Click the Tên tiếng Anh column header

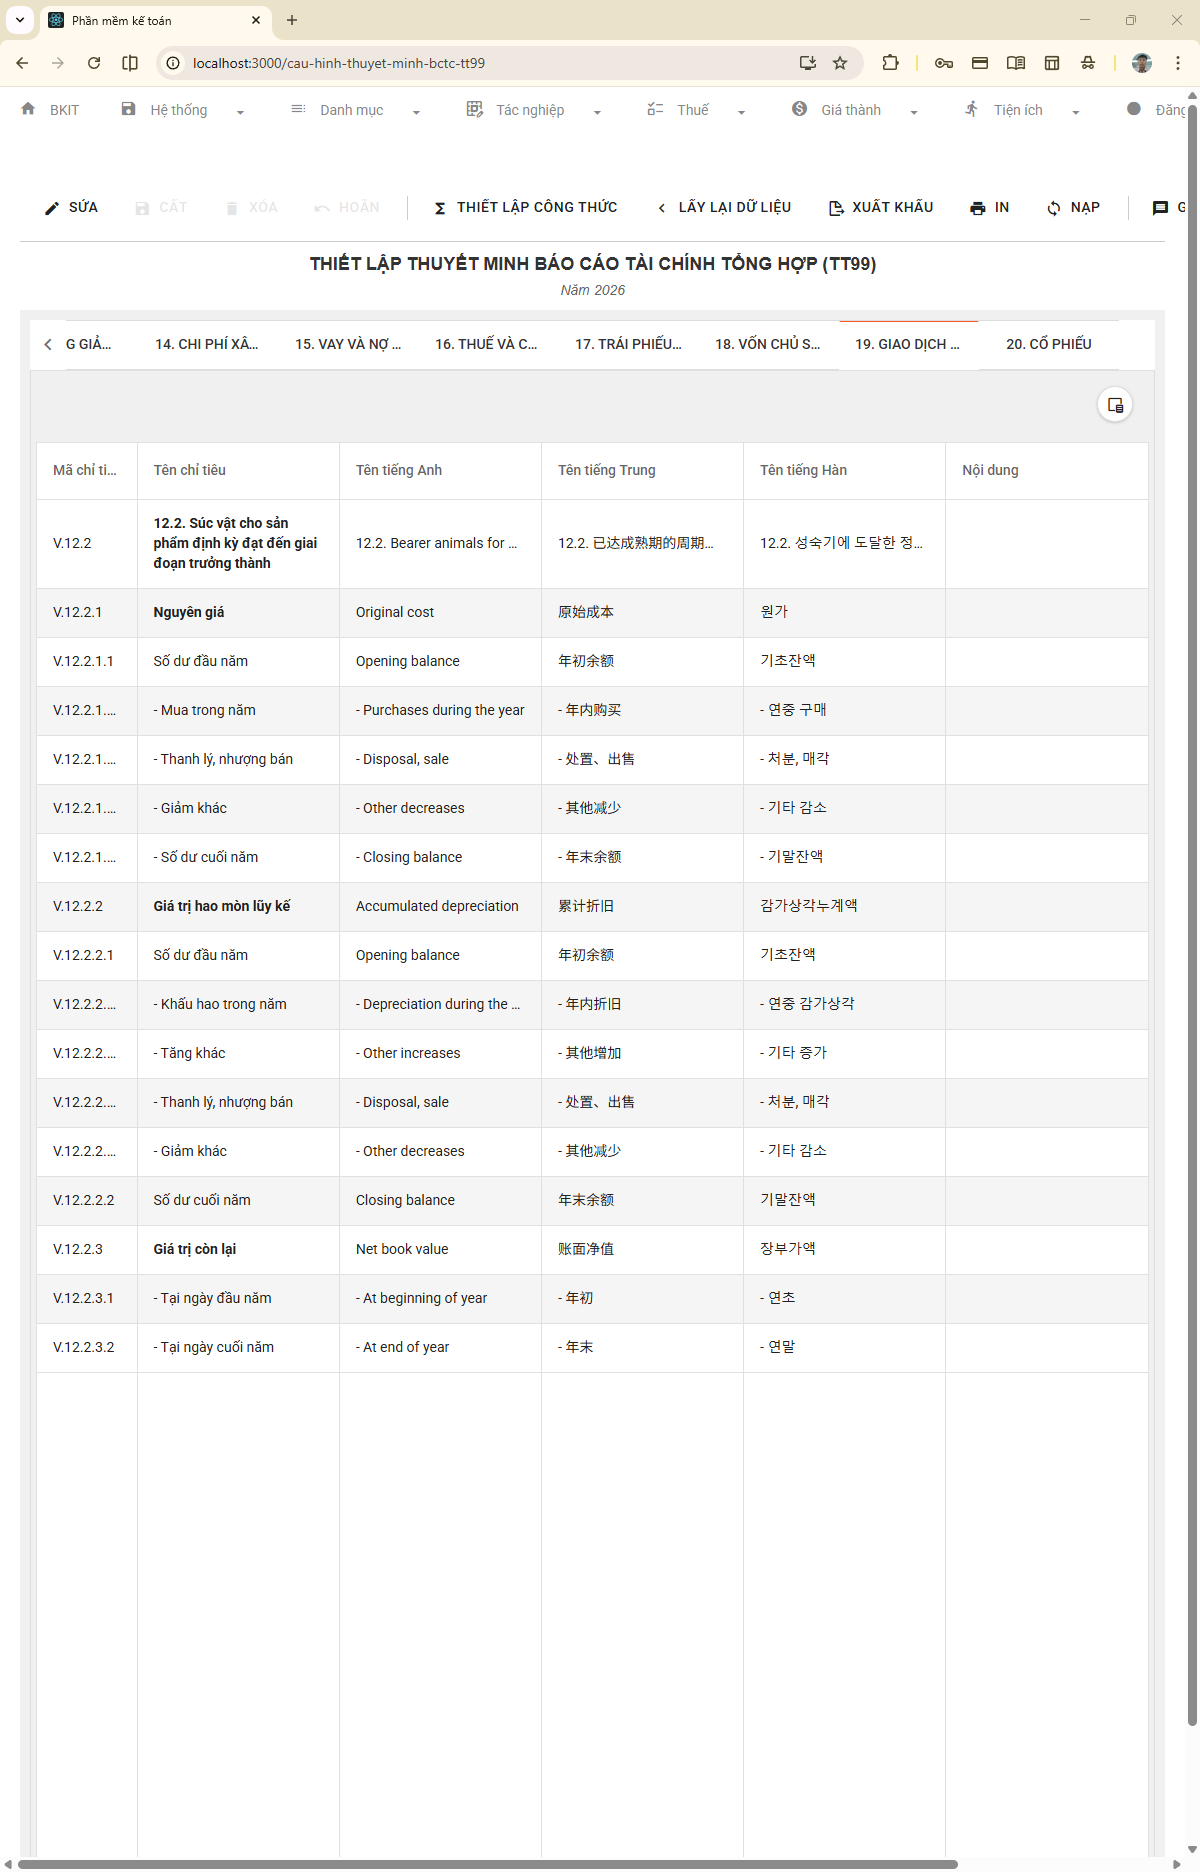[440, 470]
